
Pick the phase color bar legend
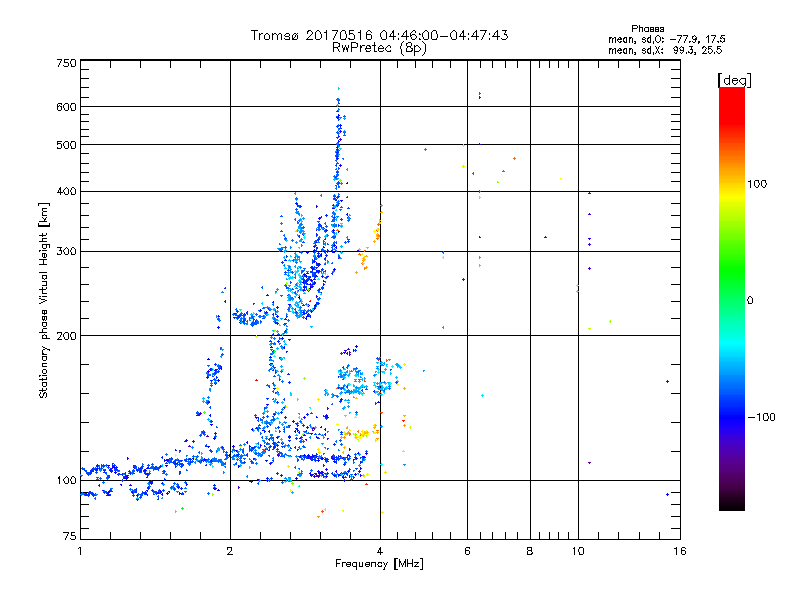click(x=732, y=298)
